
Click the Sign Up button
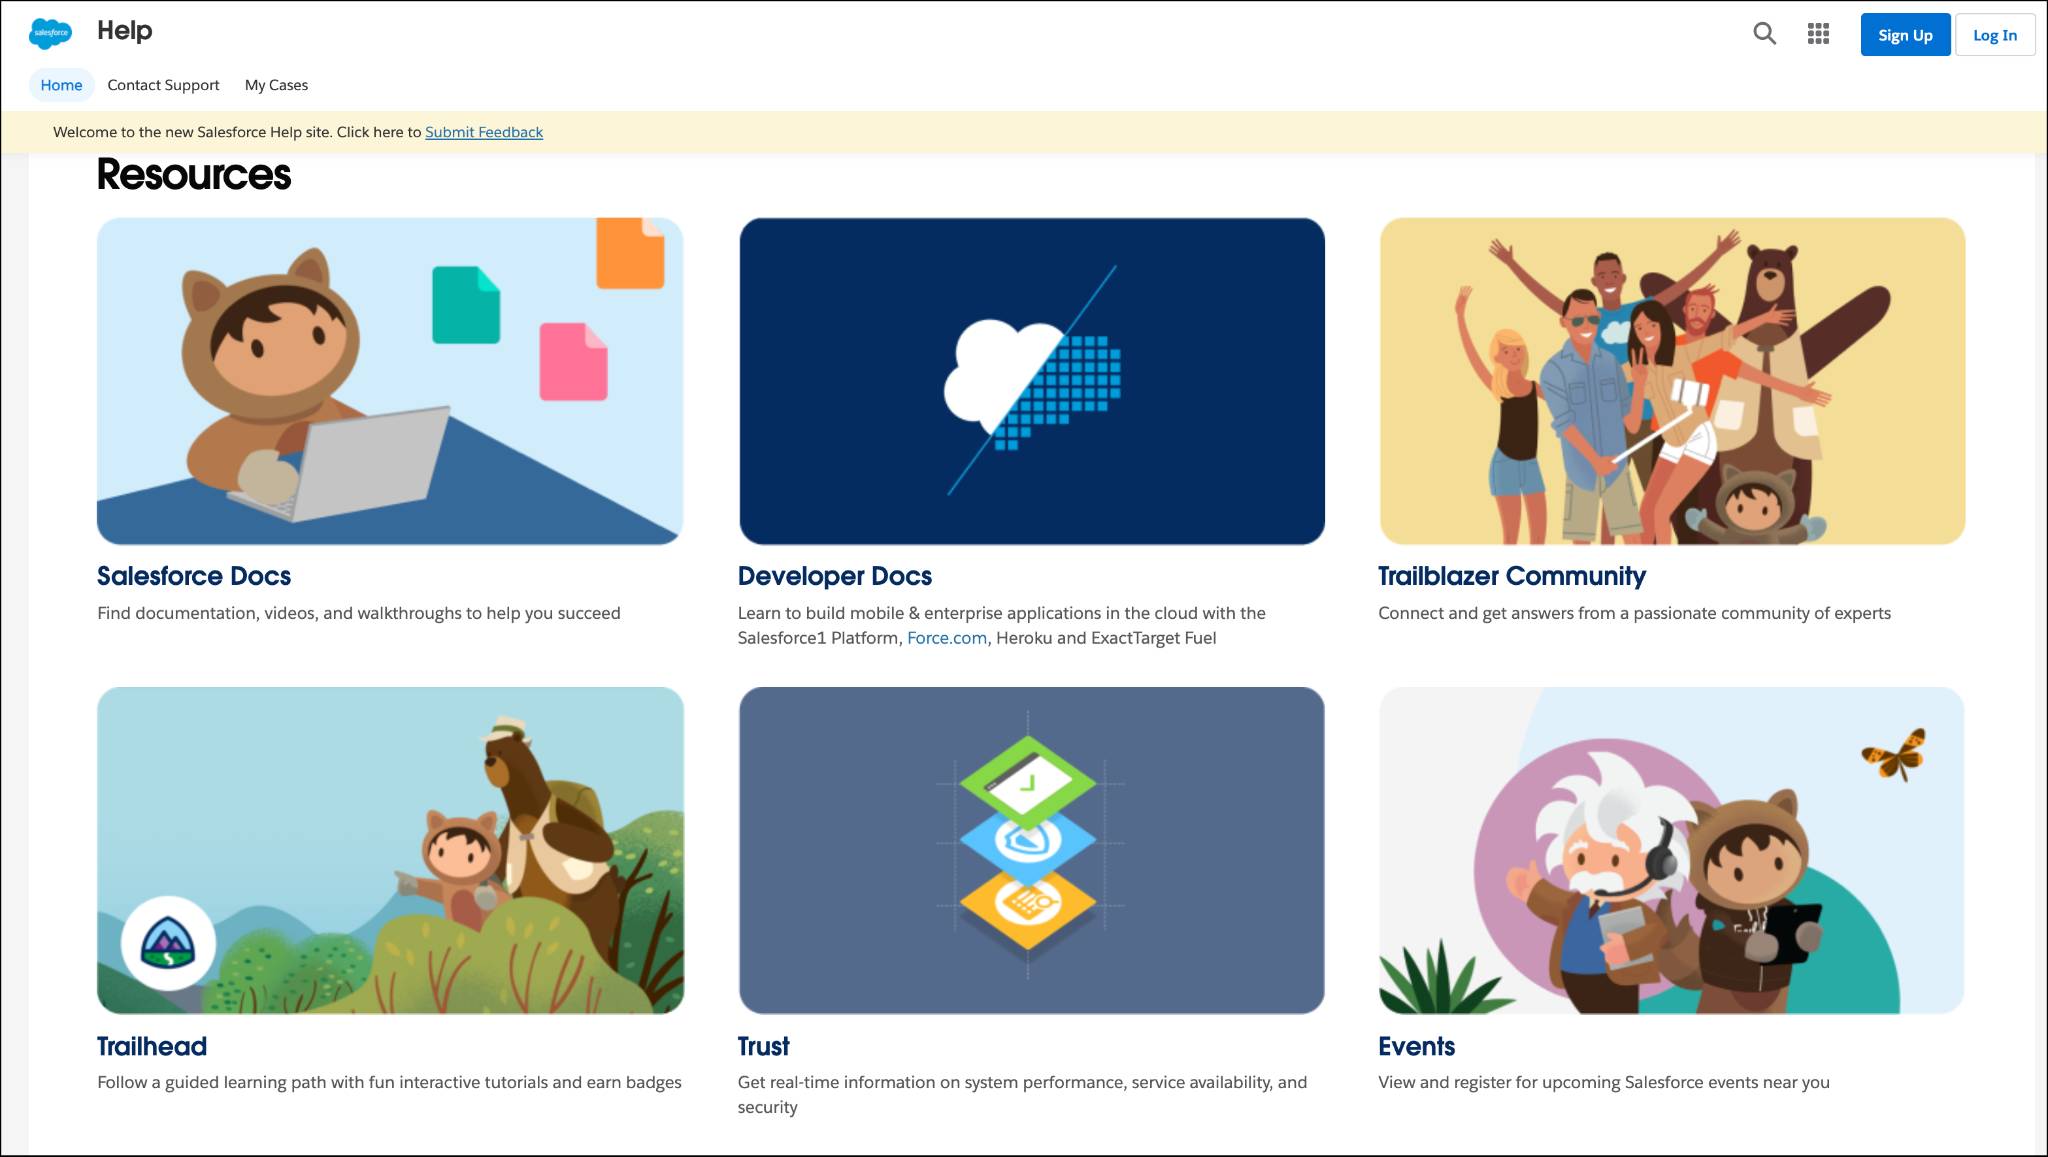tap(1903, 35)
